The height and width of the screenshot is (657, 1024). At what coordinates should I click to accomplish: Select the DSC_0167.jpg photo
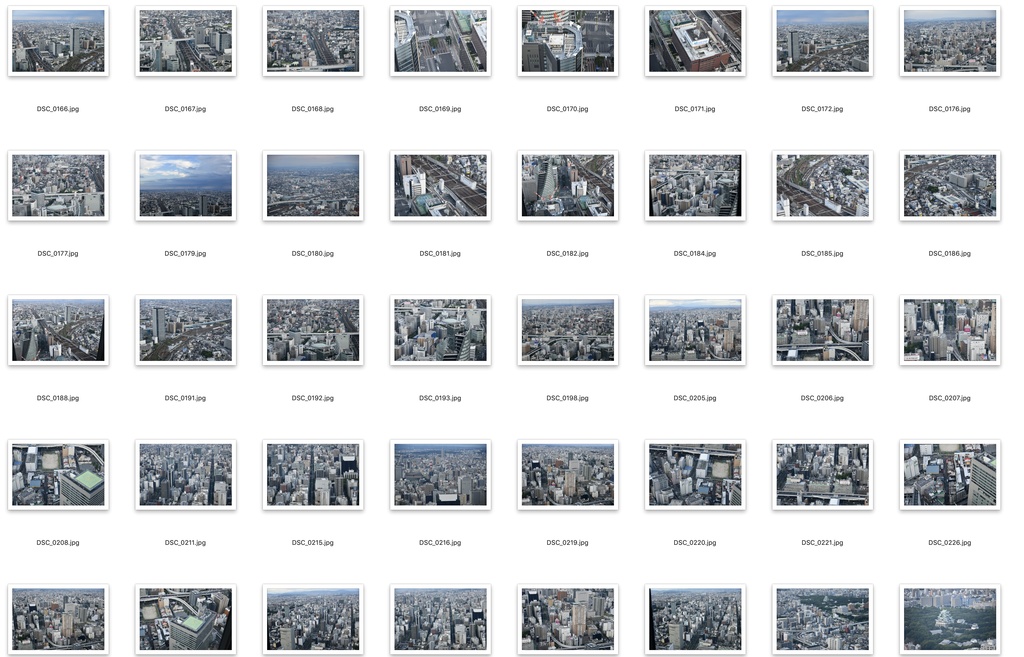click(185, 41)
